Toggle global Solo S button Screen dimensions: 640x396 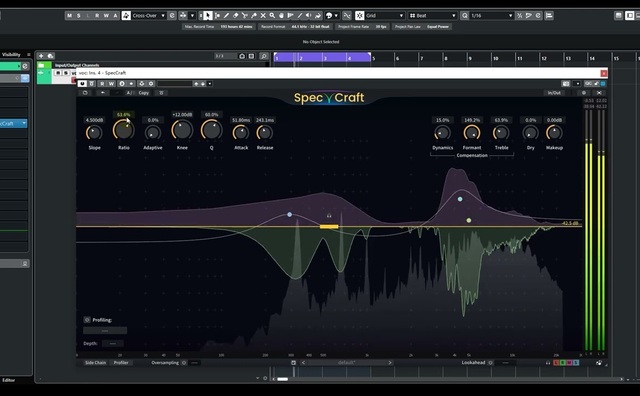pyautogui.click(x=79, y=16)
